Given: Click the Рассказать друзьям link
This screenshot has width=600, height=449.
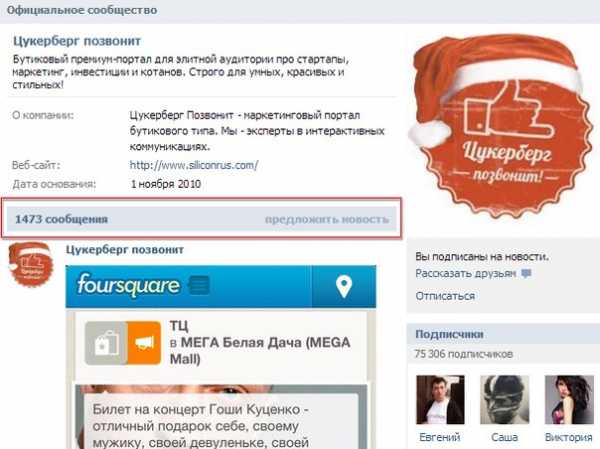Looking at the screenshot, I should (466, 274).
